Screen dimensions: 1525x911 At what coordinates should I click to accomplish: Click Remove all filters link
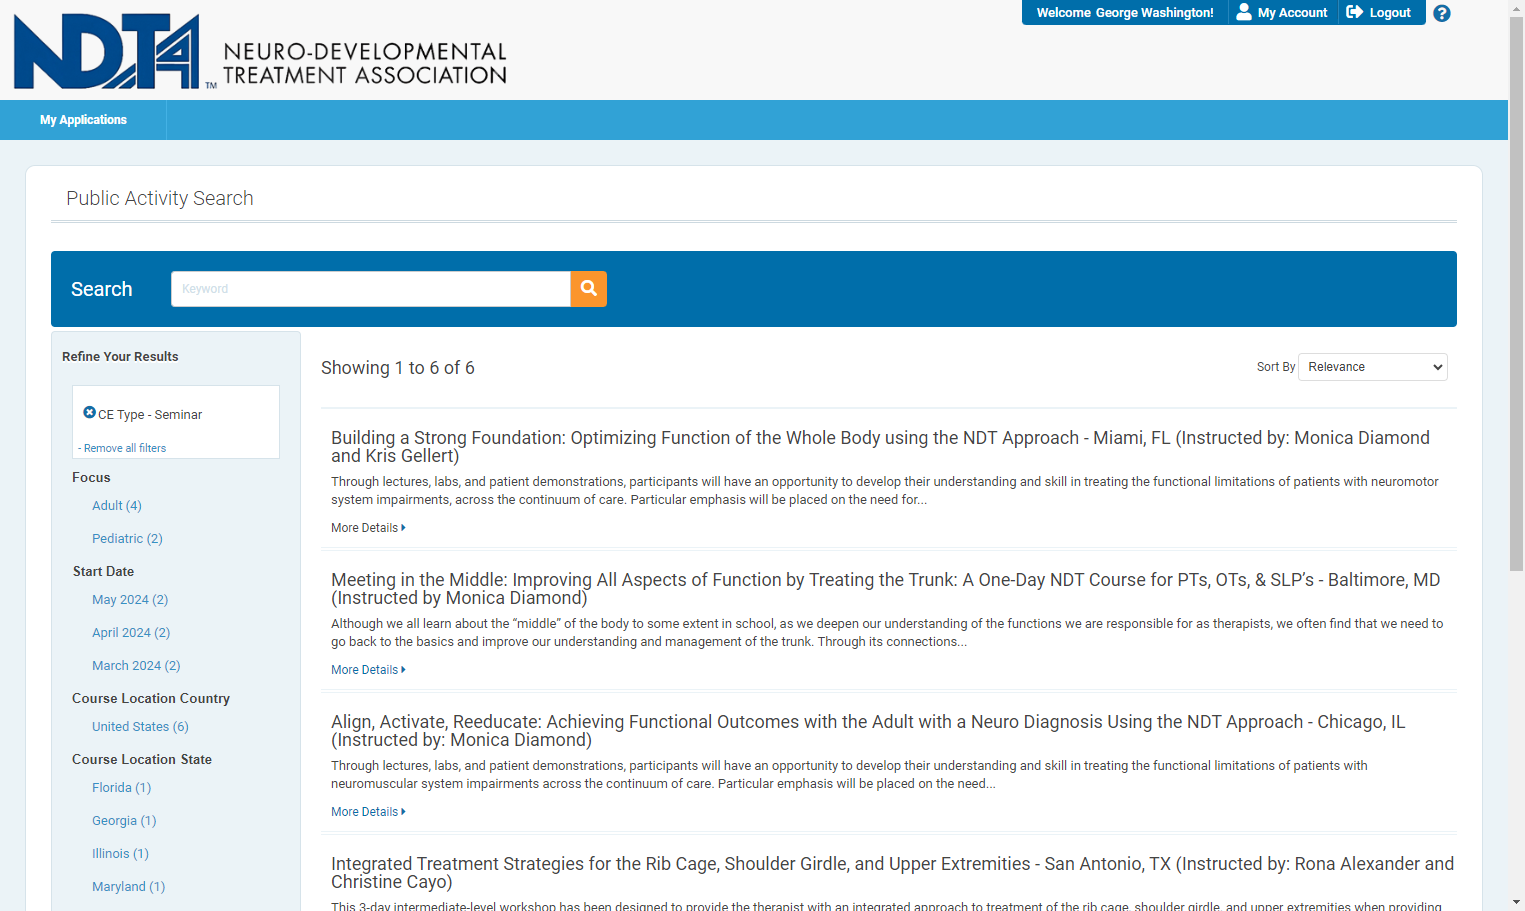pyautogui.click(x=125, y=448)
